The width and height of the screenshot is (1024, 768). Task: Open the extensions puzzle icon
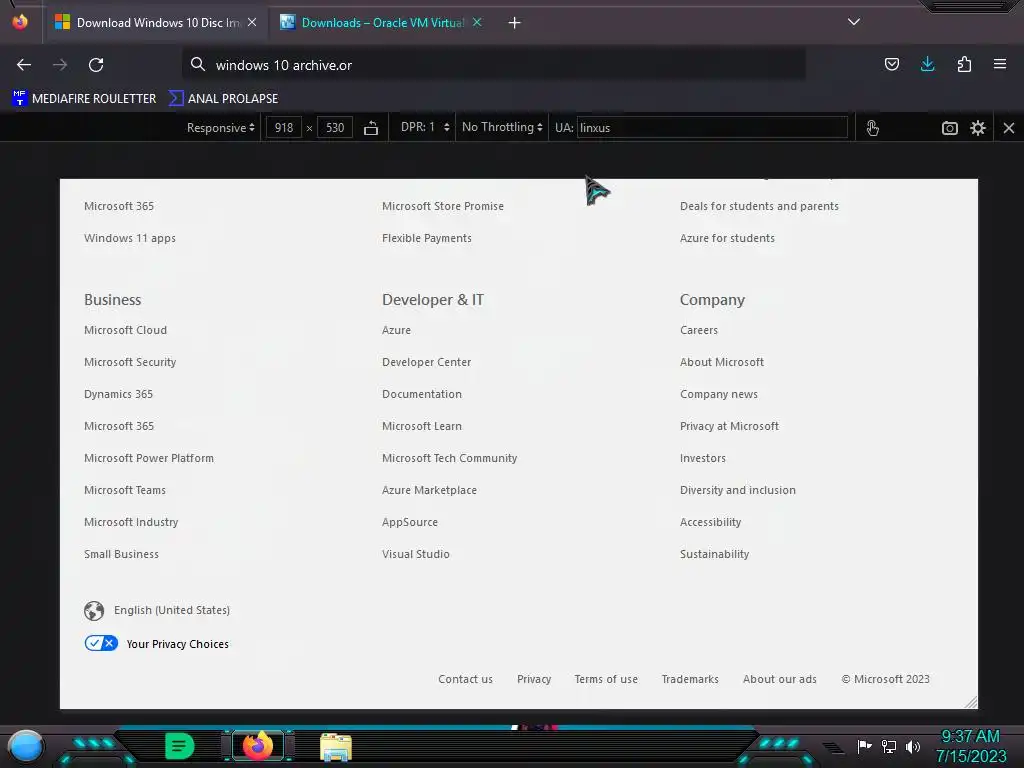(x=964, y=64)
